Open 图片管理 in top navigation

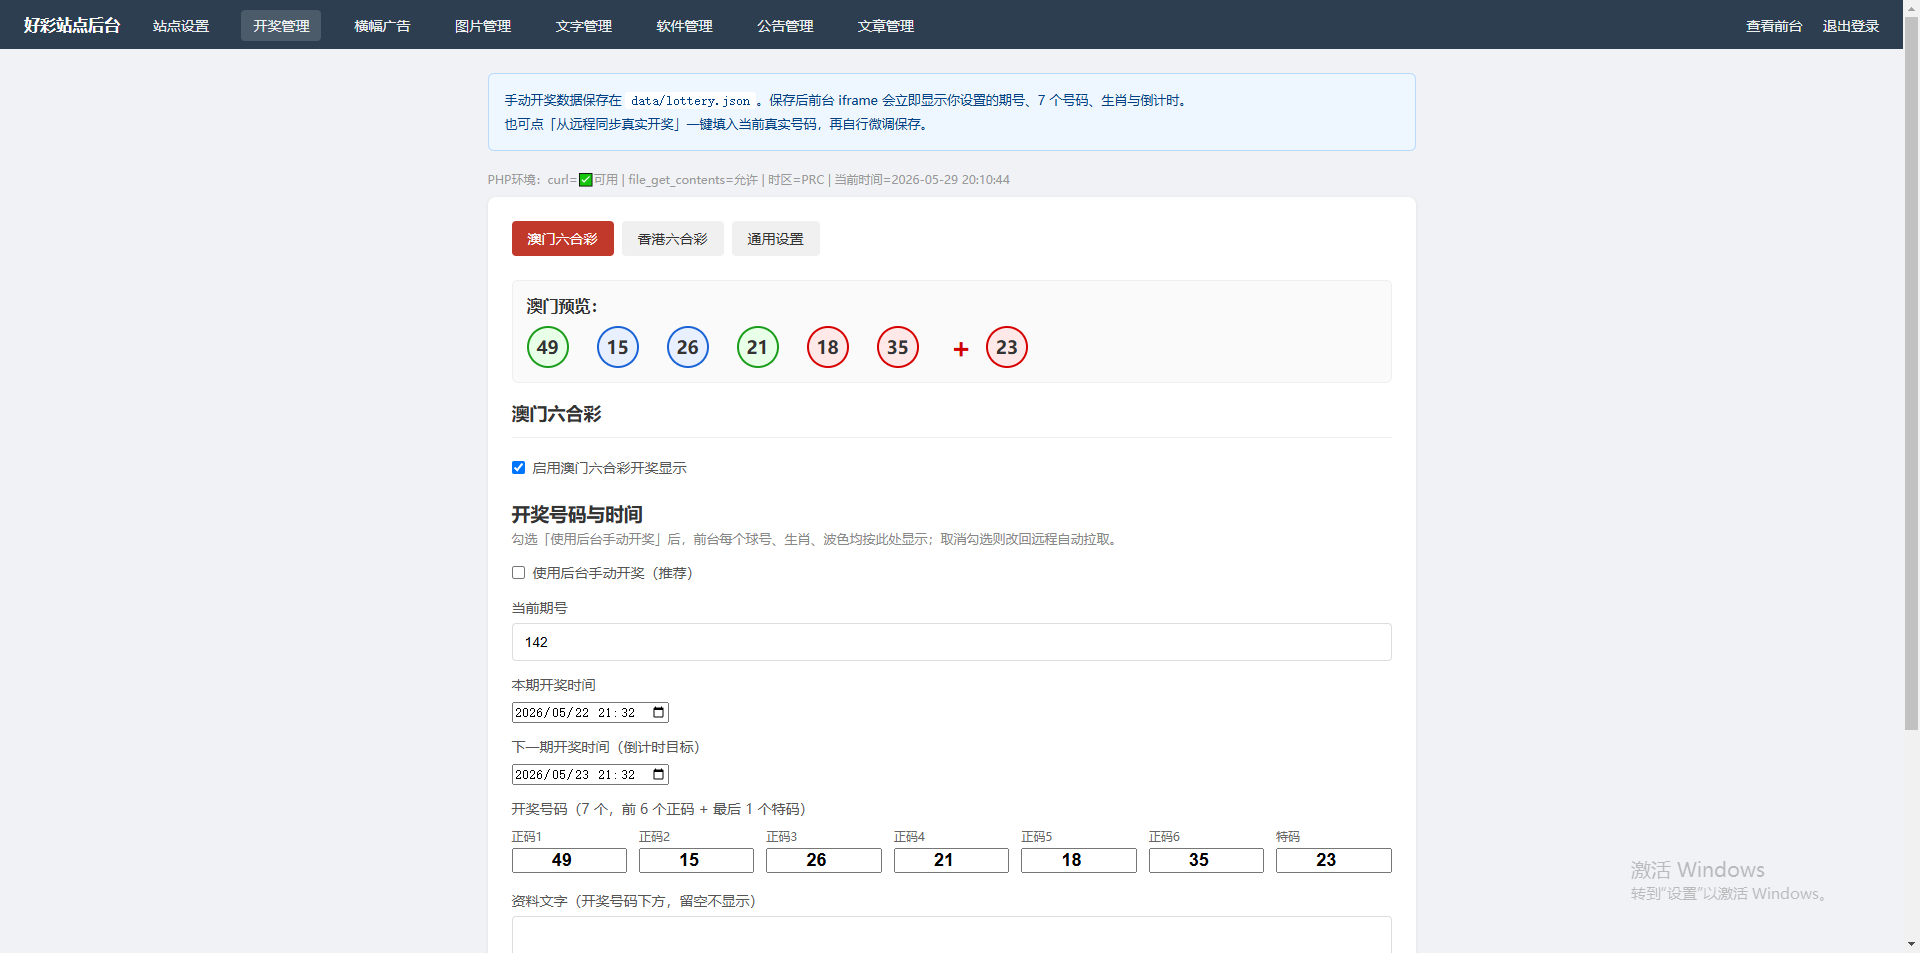483,26
